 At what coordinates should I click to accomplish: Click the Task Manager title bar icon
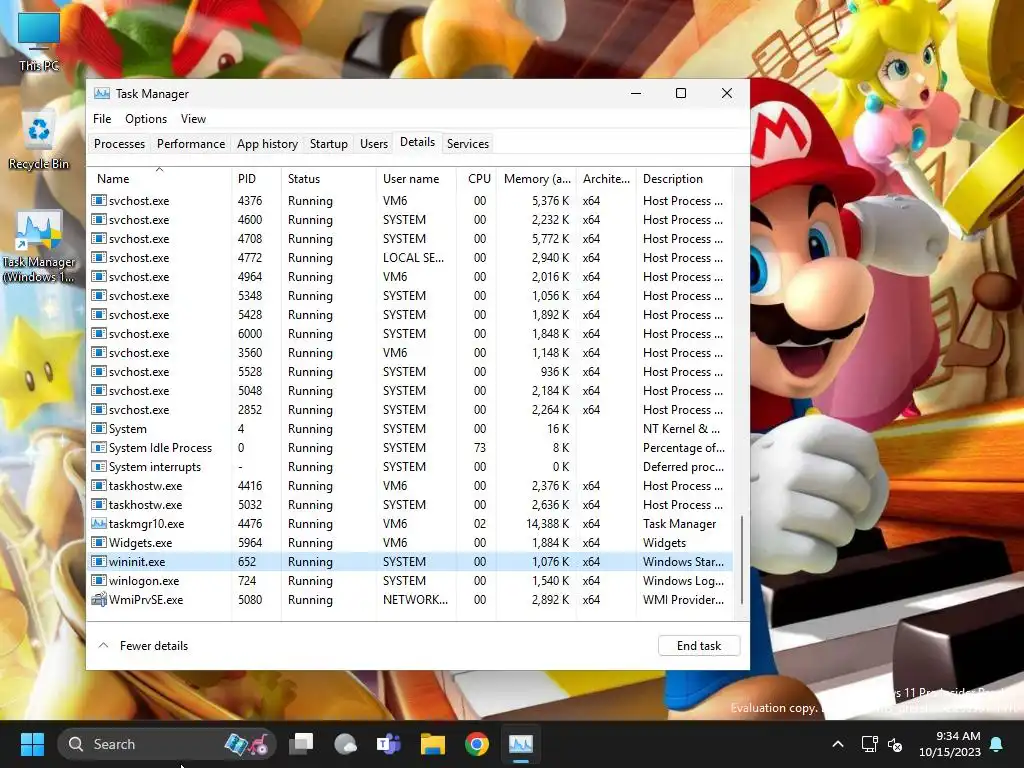(x=102, y=93)
